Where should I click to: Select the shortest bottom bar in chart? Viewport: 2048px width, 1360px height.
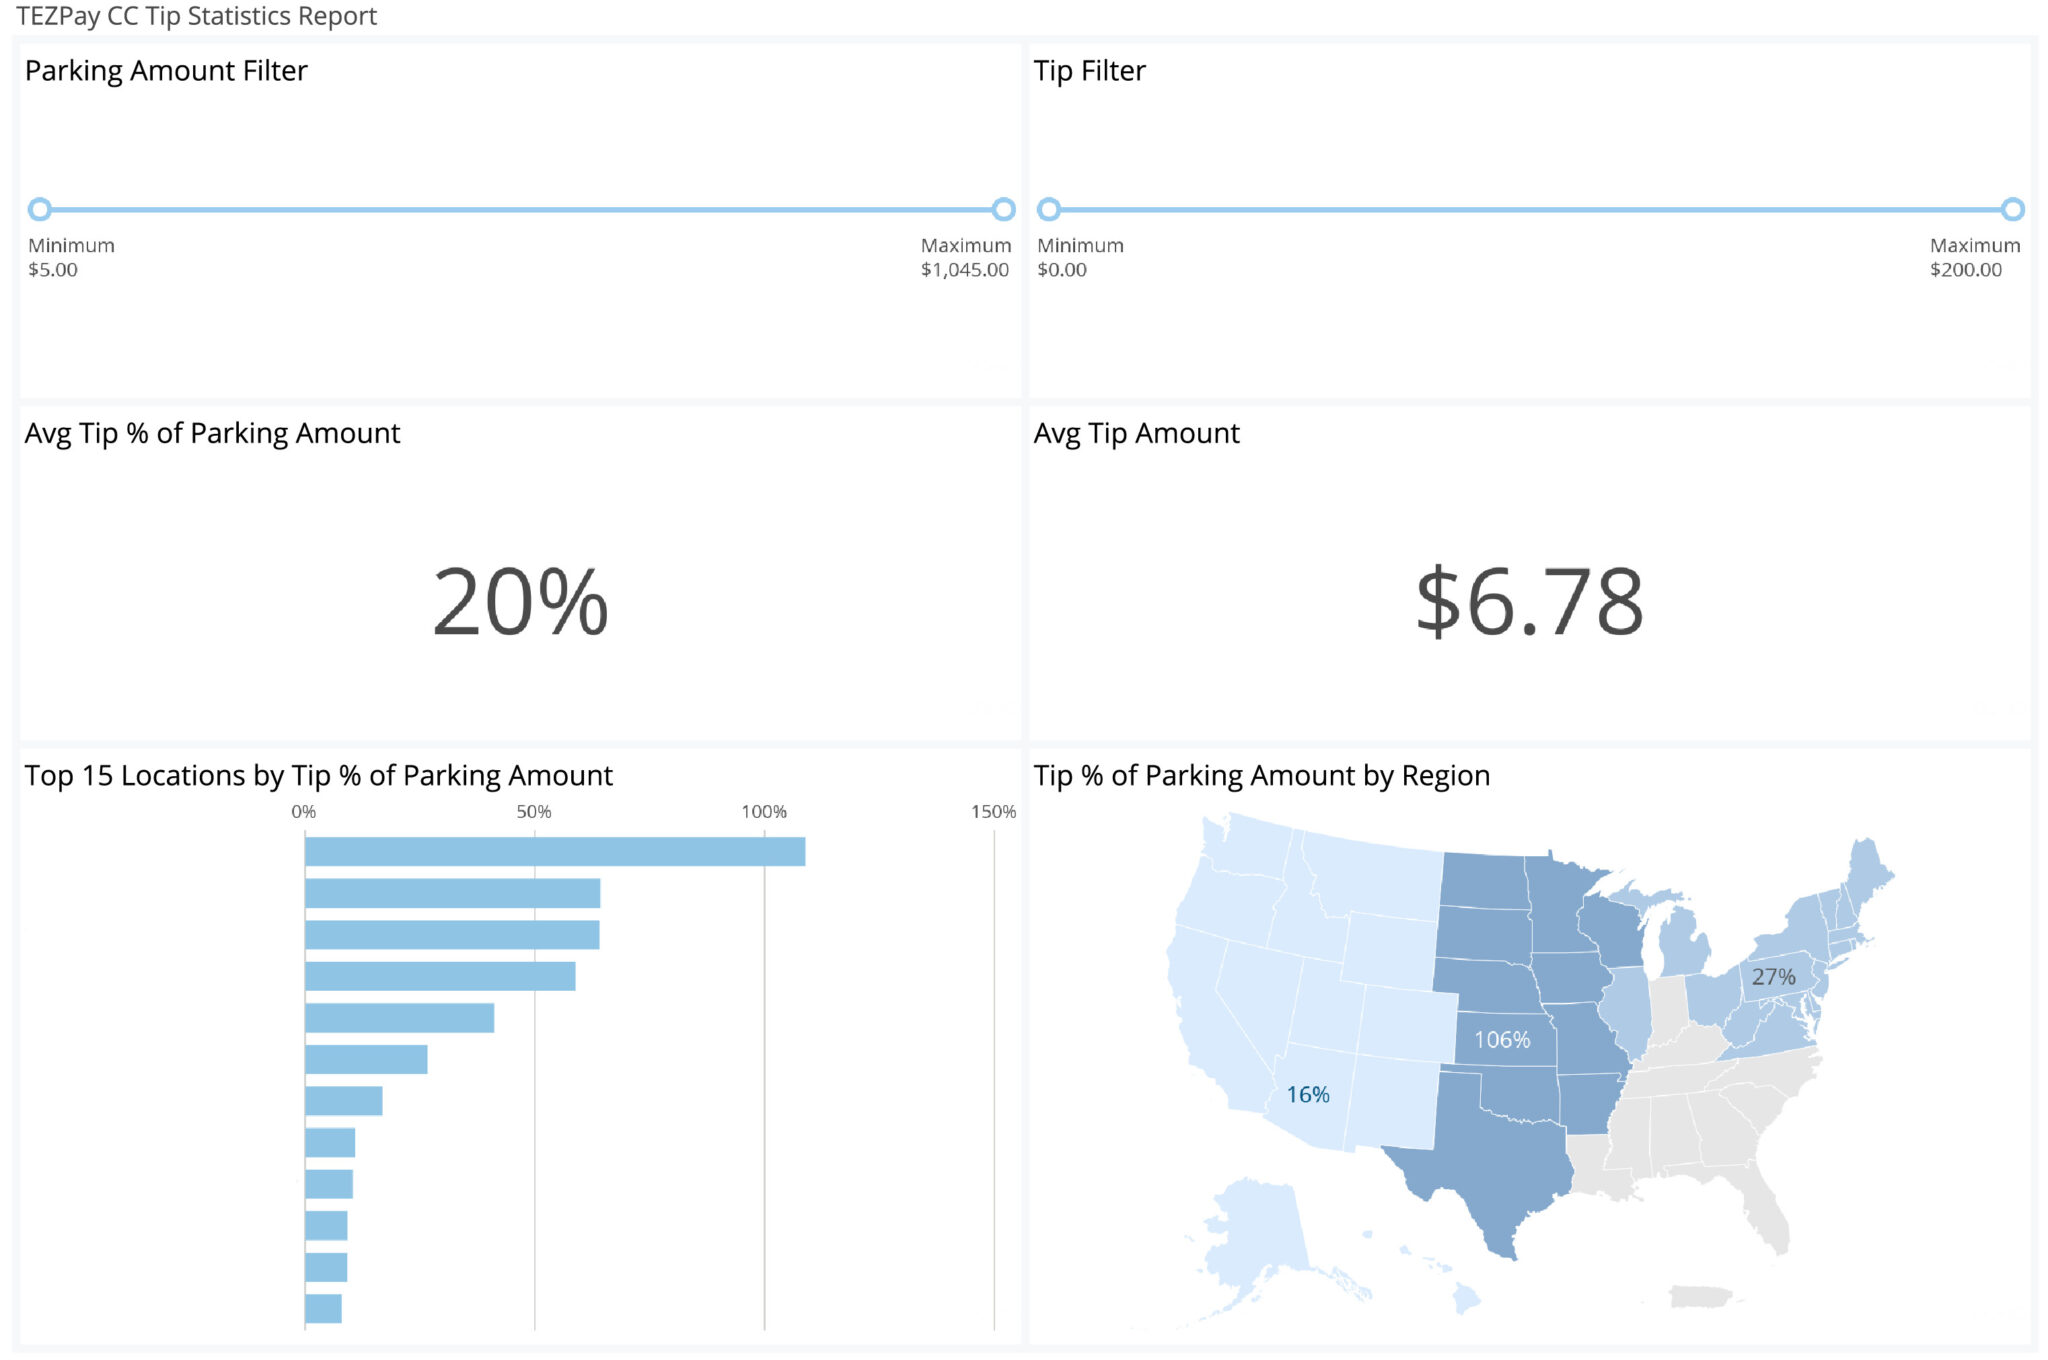[323, 1308]
